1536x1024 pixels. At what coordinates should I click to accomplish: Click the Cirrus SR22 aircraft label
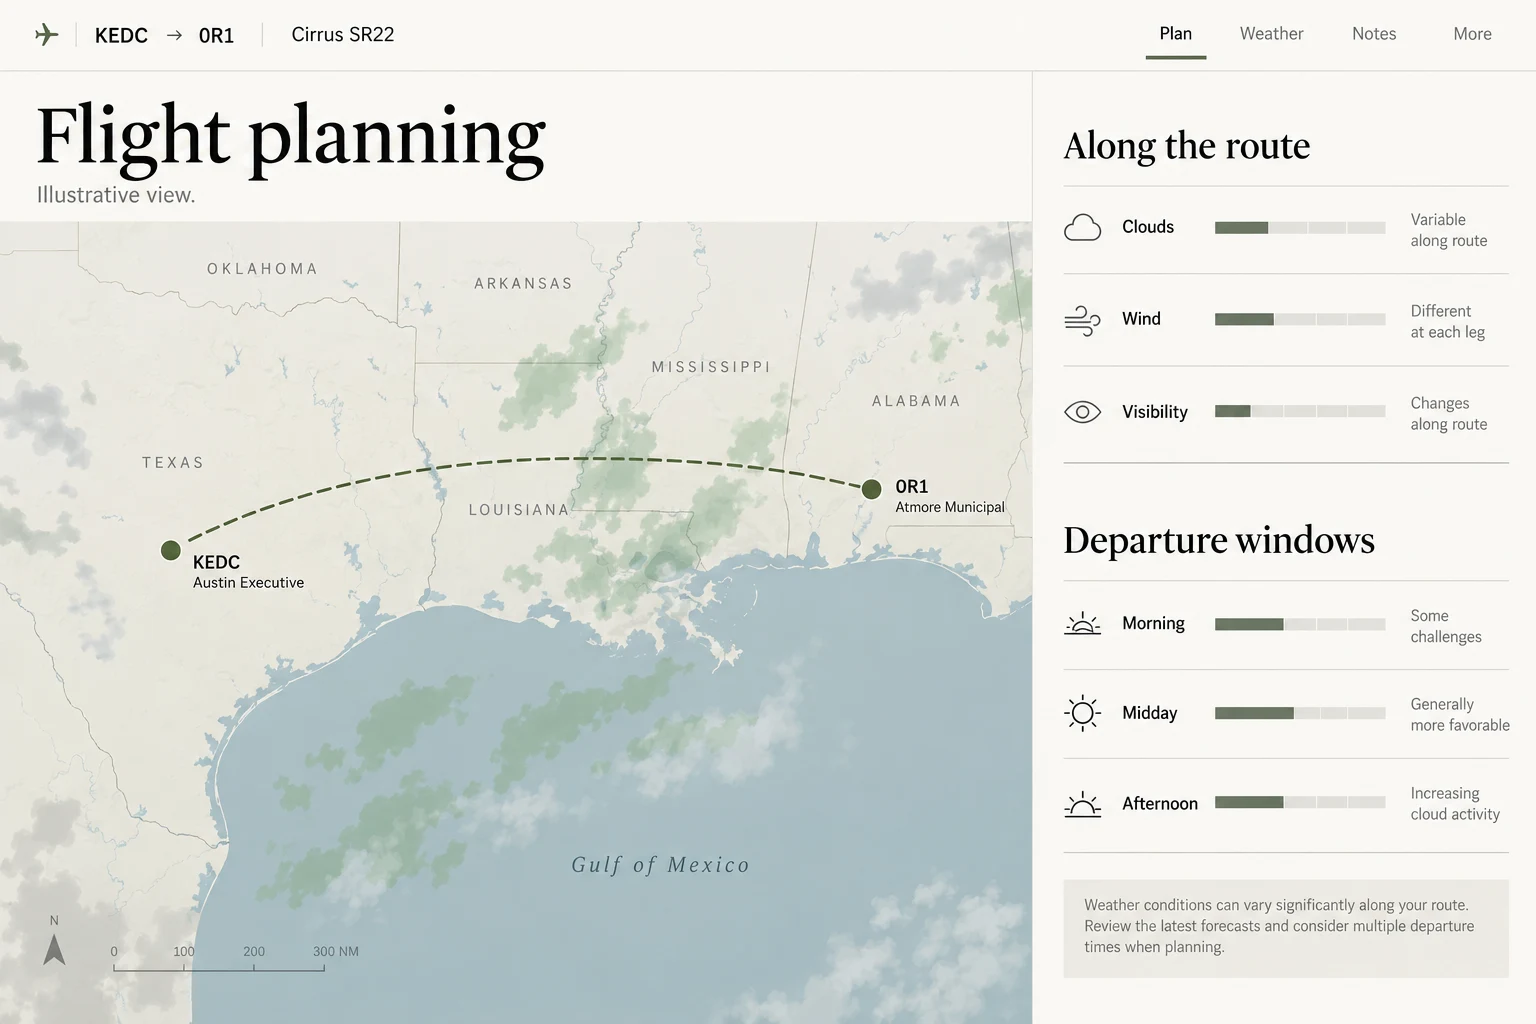point(343,35)
